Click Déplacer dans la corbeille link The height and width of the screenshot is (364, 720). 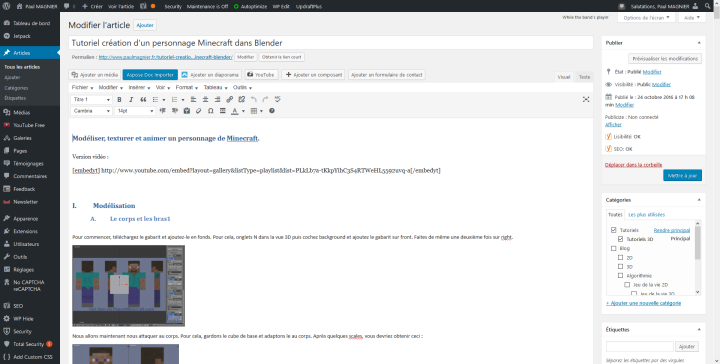(633, 165)
